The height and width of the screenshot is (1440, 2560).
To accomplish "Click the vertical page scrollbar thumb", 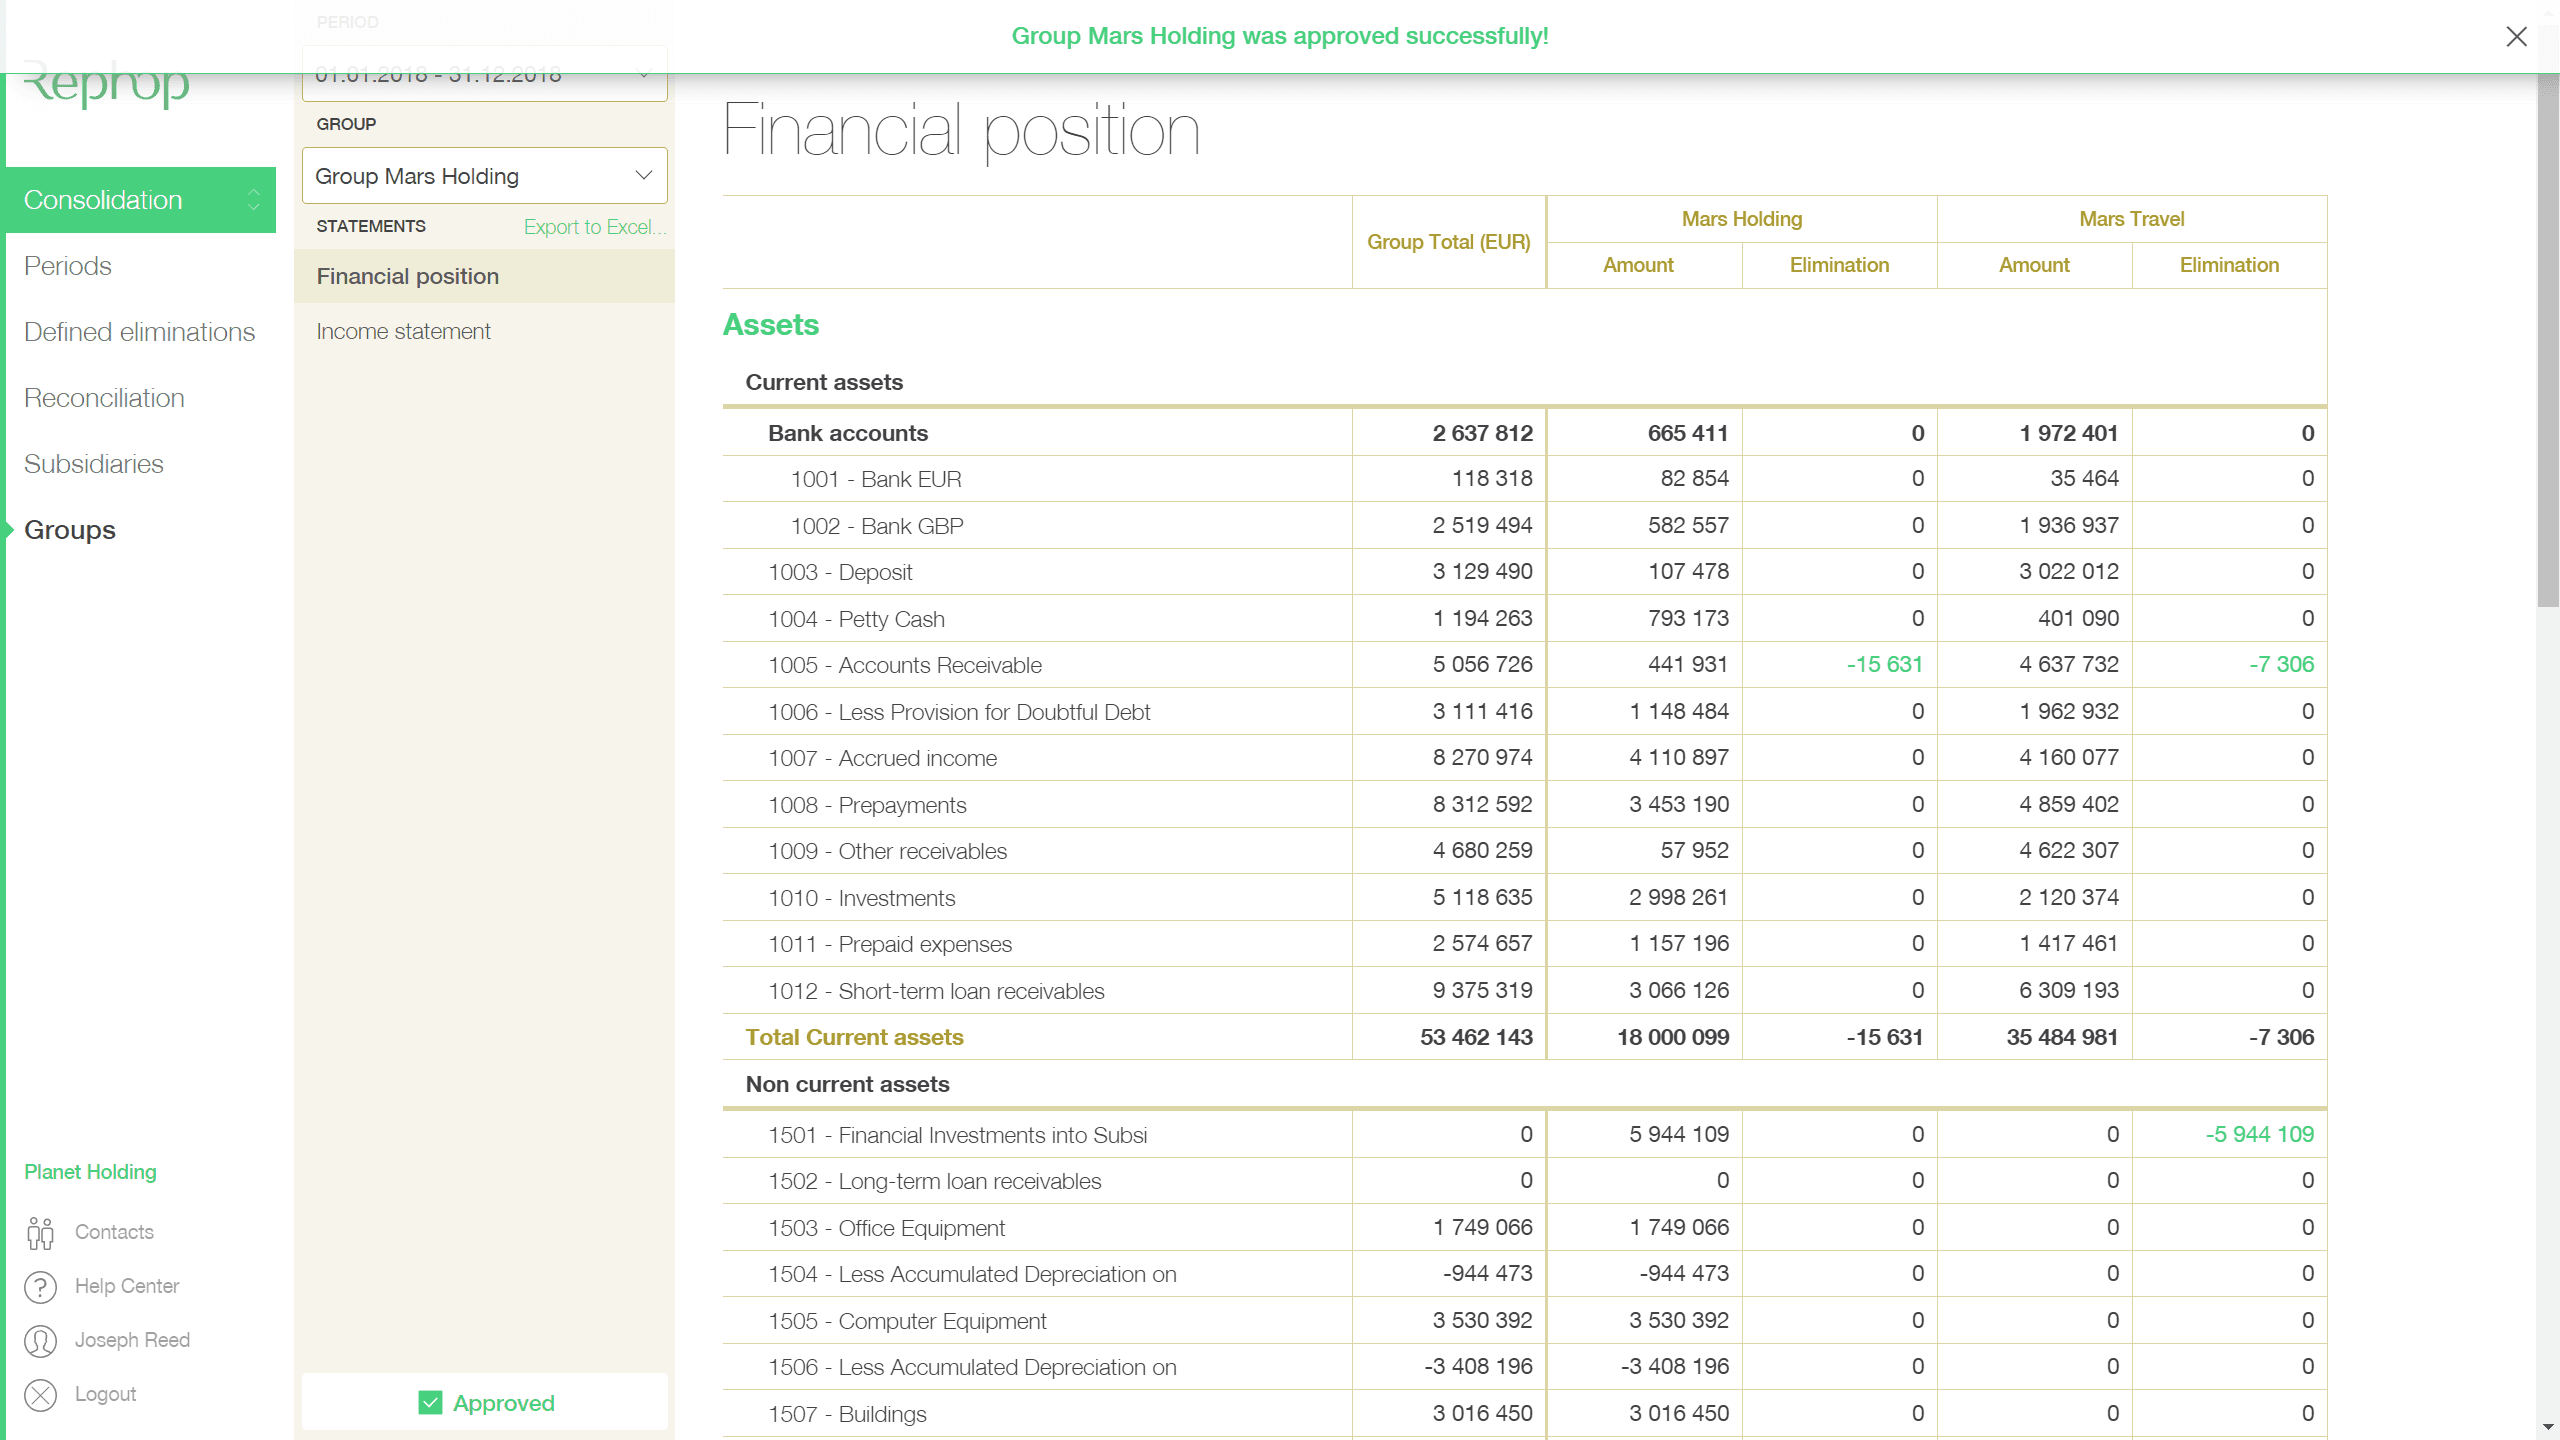I will click(x=2547, y=340).
